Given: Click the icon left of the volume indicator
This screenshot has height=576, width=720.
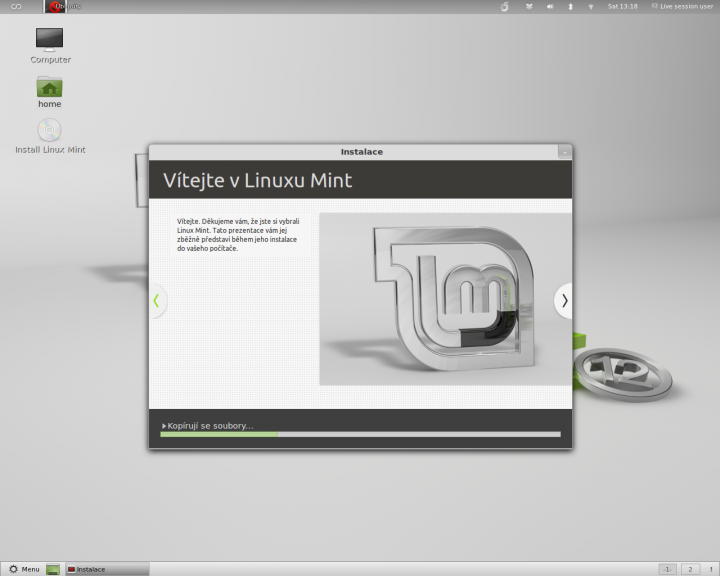Looking at the screenshot, I should pos(529,6).
